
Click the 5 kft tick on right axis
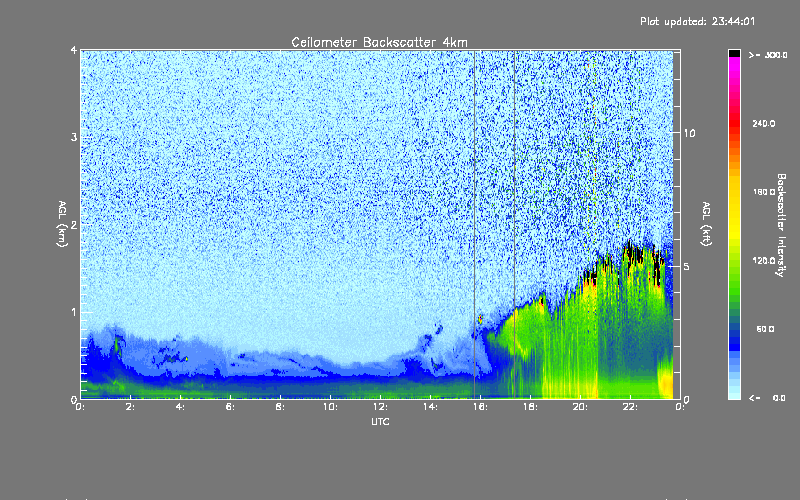686,267
